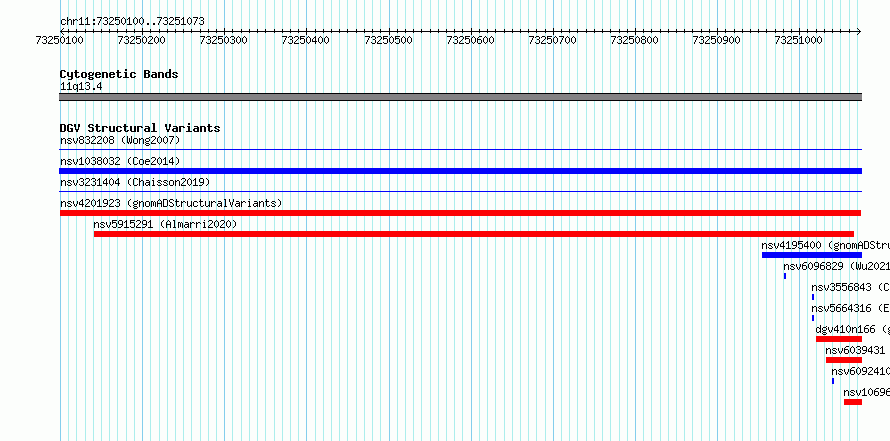This screenshot has height=441, width=890.
Task: Click the chr11:73250100..73251073 region label
Action: coord(132,22)
